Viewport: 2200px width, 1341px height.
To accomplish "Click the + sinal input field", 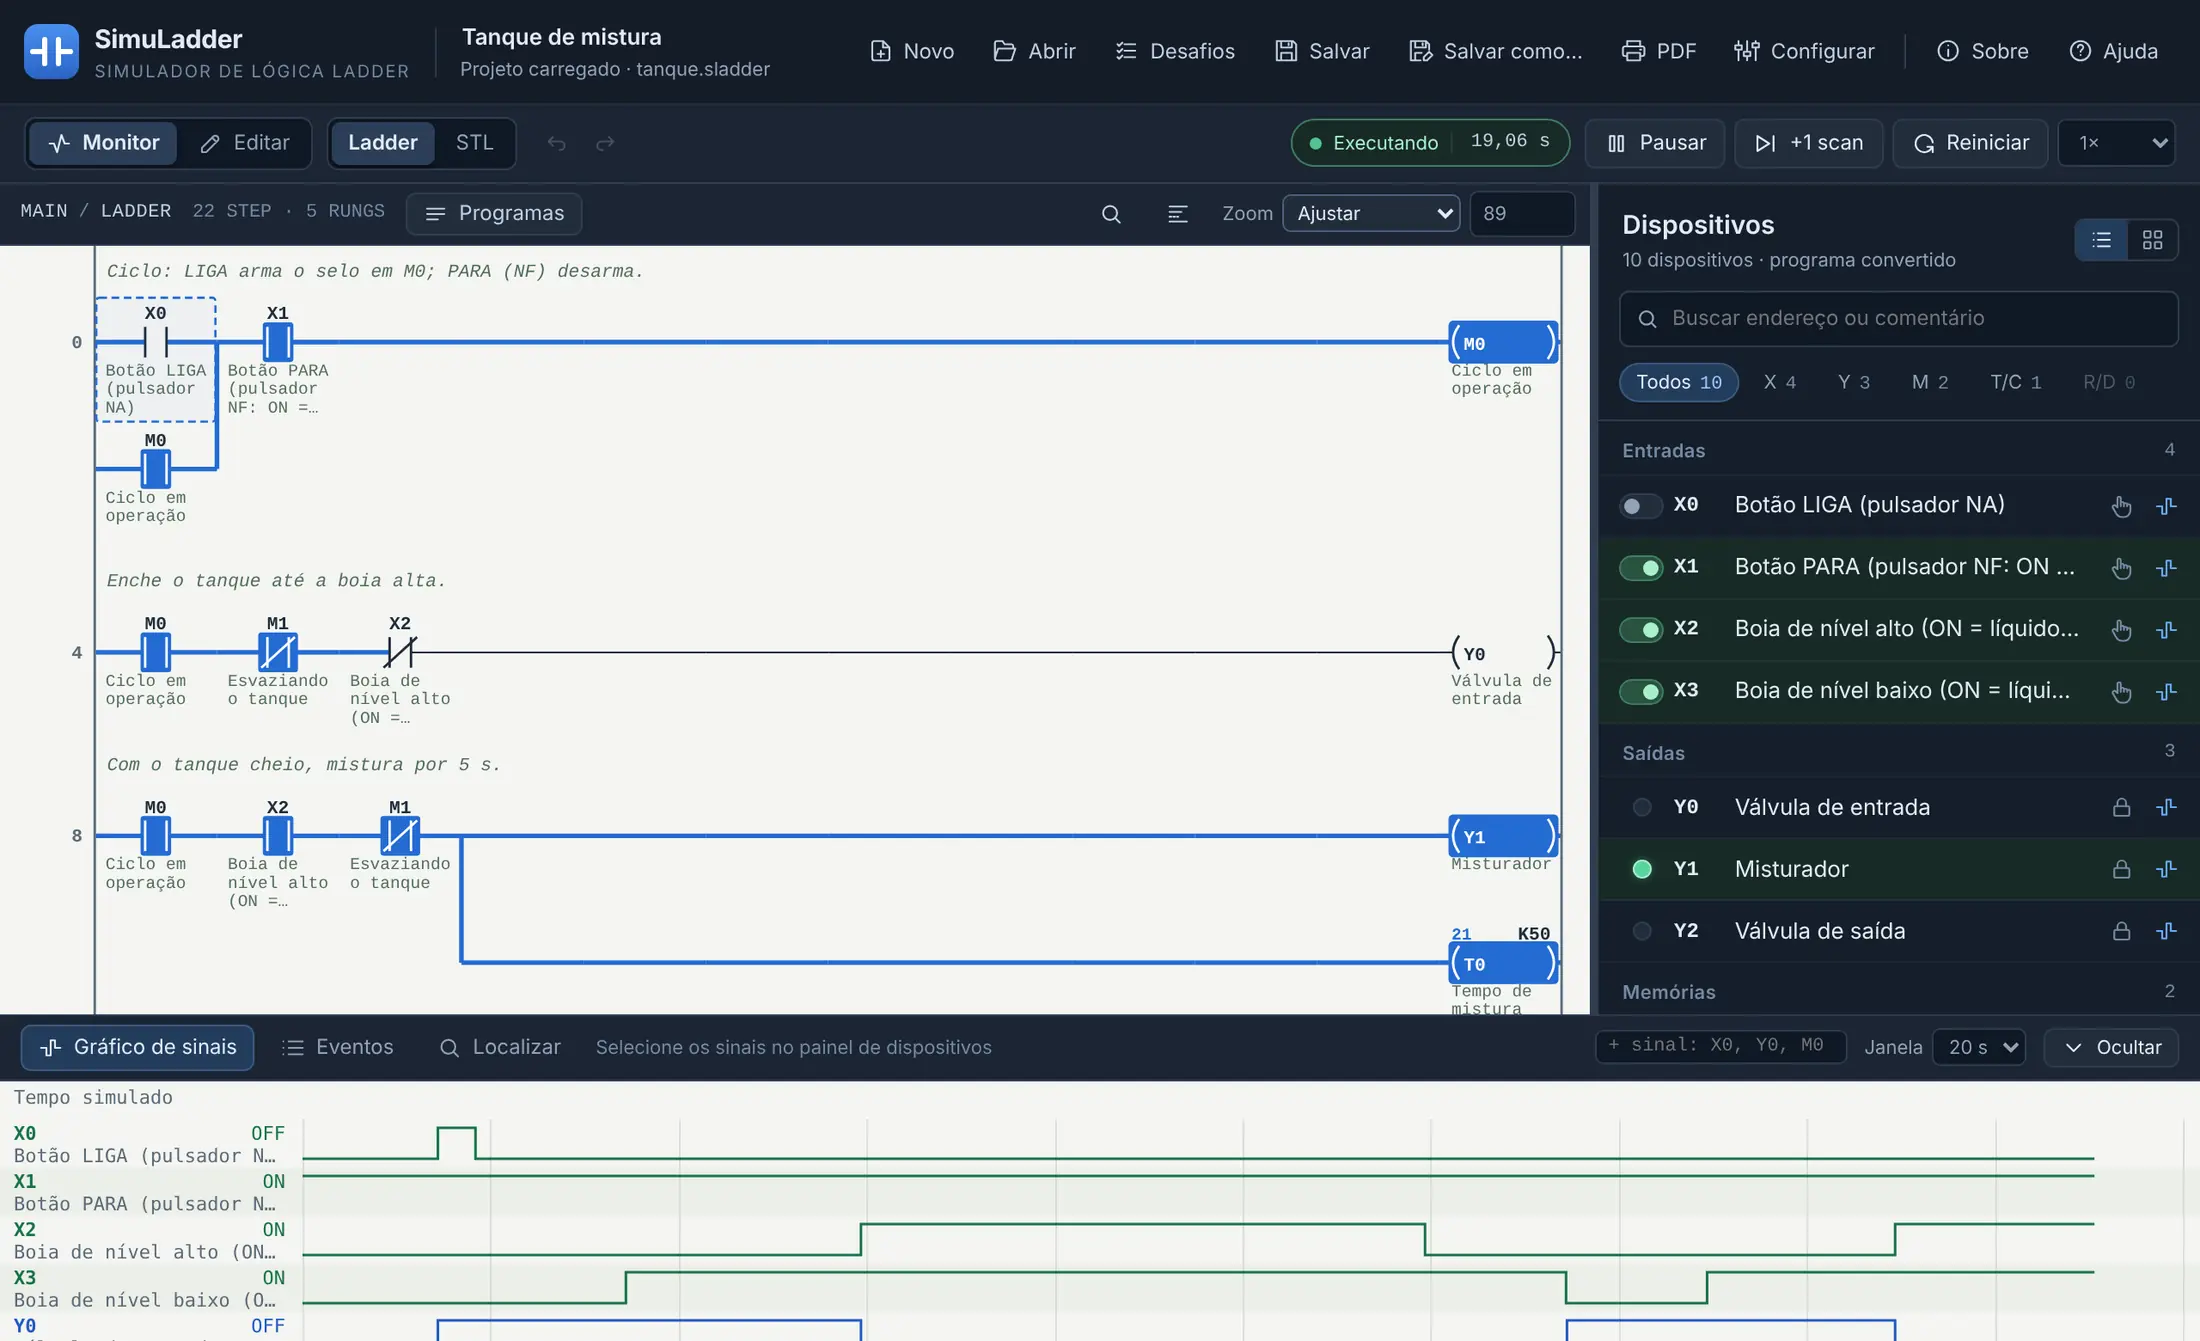I will (1720, 1047).
